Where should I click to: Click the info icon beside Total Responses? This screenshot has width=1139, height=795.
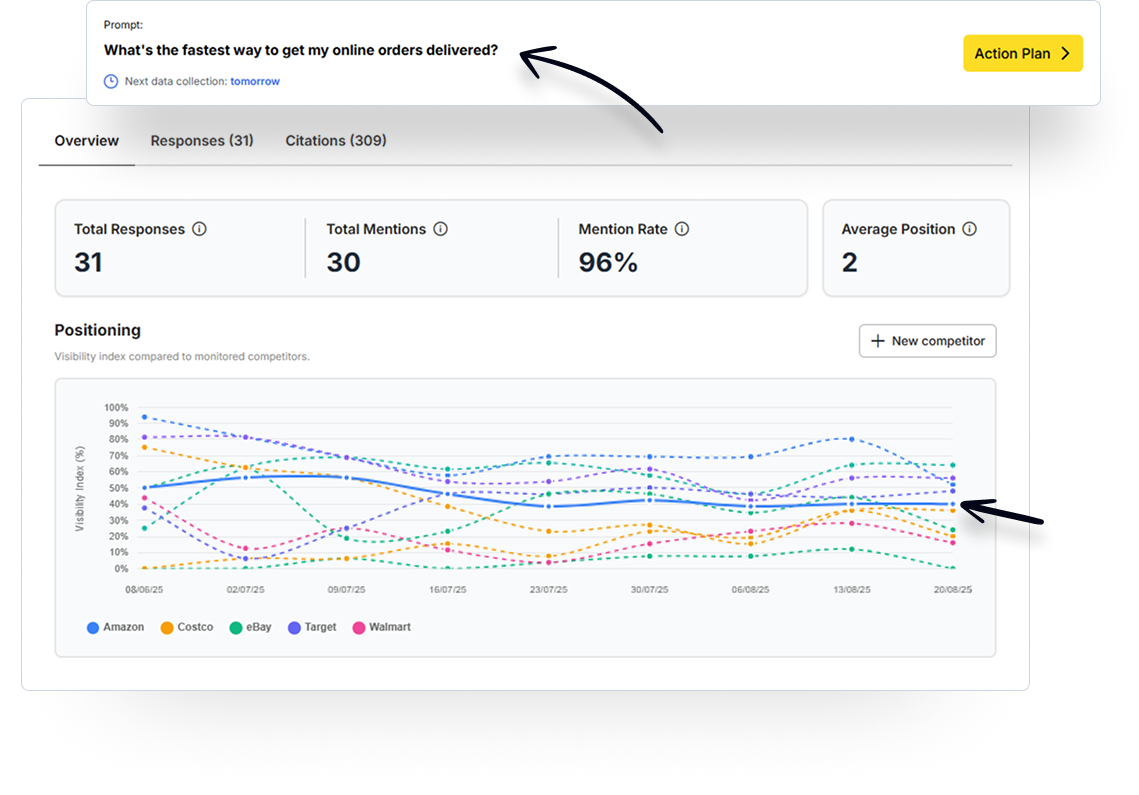click(x=199, y=229)
